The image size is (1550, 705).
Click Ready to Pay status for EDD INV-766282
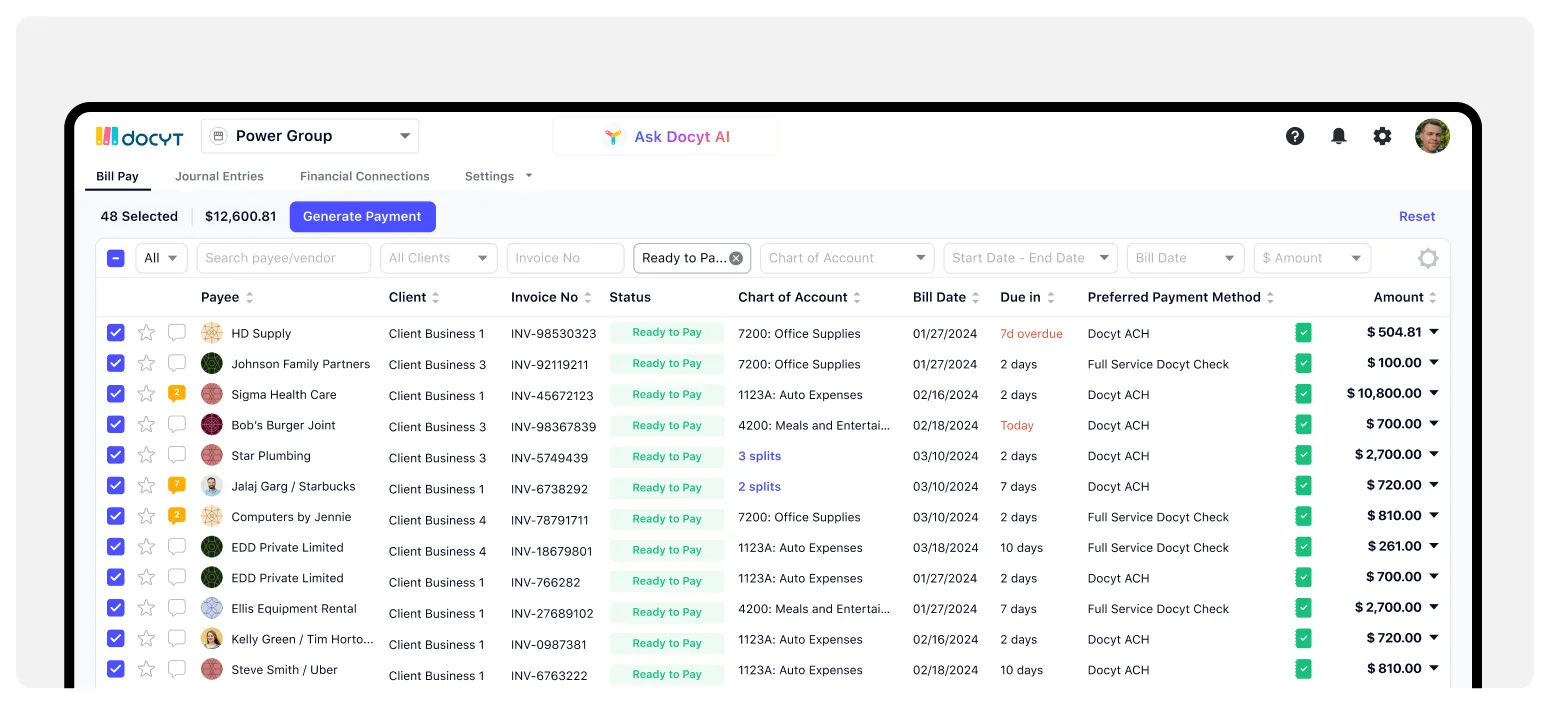pos(667,580)
